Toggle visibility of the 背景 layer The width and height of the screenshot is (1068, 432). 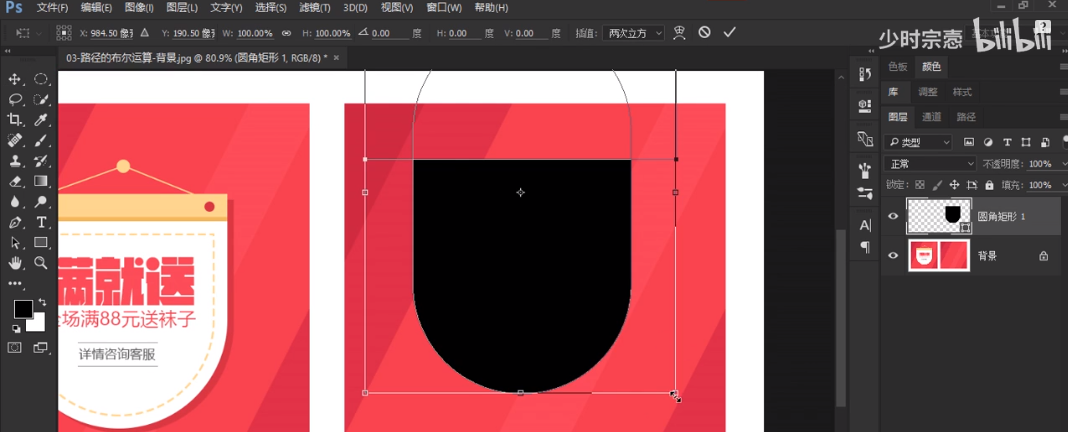coord(893,256)
